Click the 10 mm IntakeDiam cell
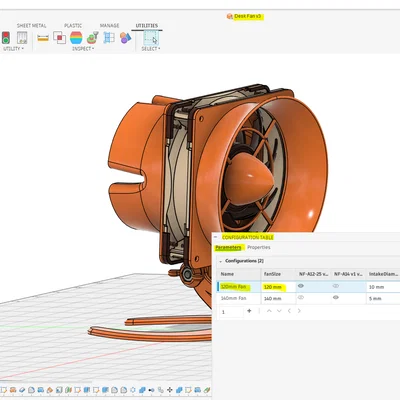Image resolution: width=400 pixels, height=400 pixels. point(383,287)
